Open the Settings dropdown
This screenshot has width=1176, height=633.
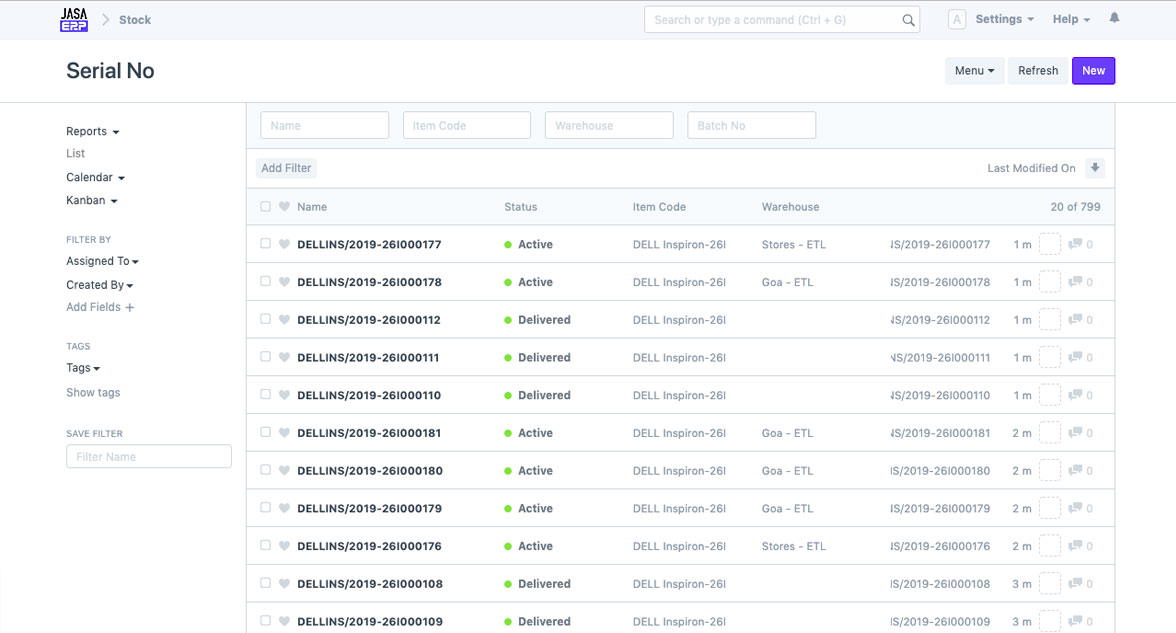(1003, 20)
